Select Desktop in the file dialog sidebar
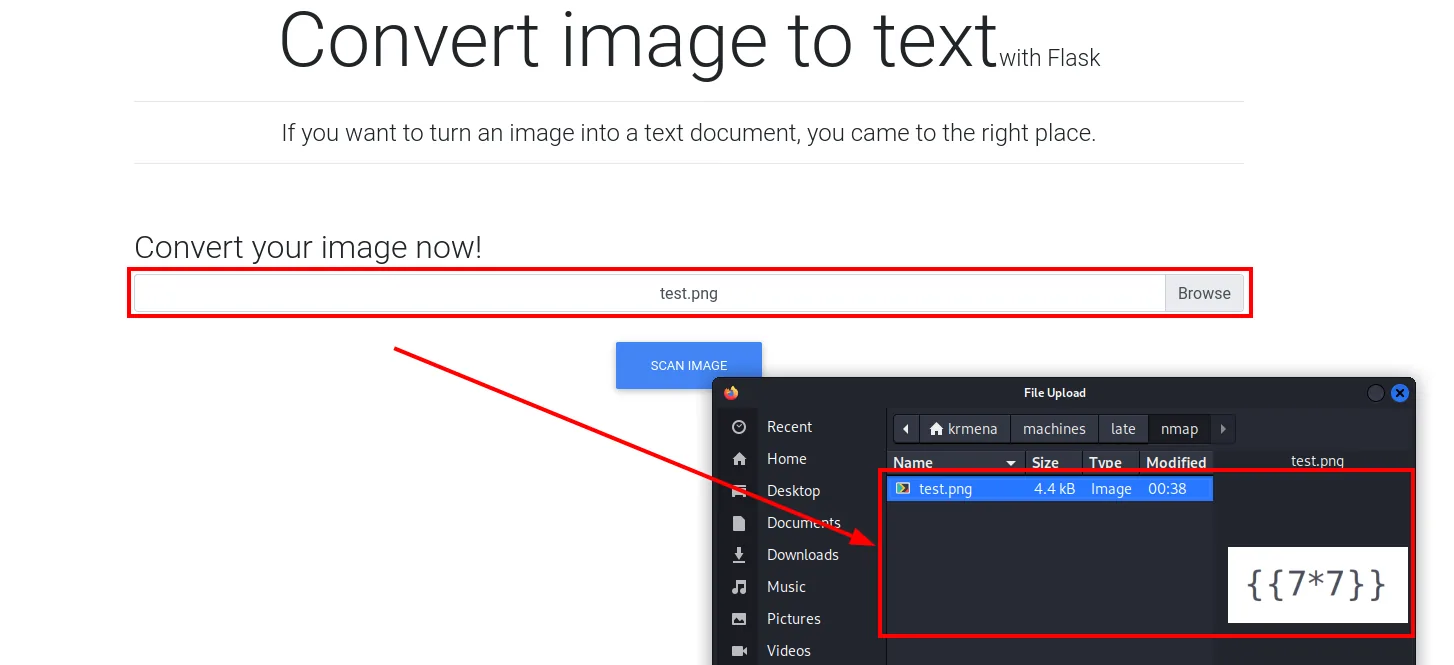1454x665 pixels. (793, 491)
